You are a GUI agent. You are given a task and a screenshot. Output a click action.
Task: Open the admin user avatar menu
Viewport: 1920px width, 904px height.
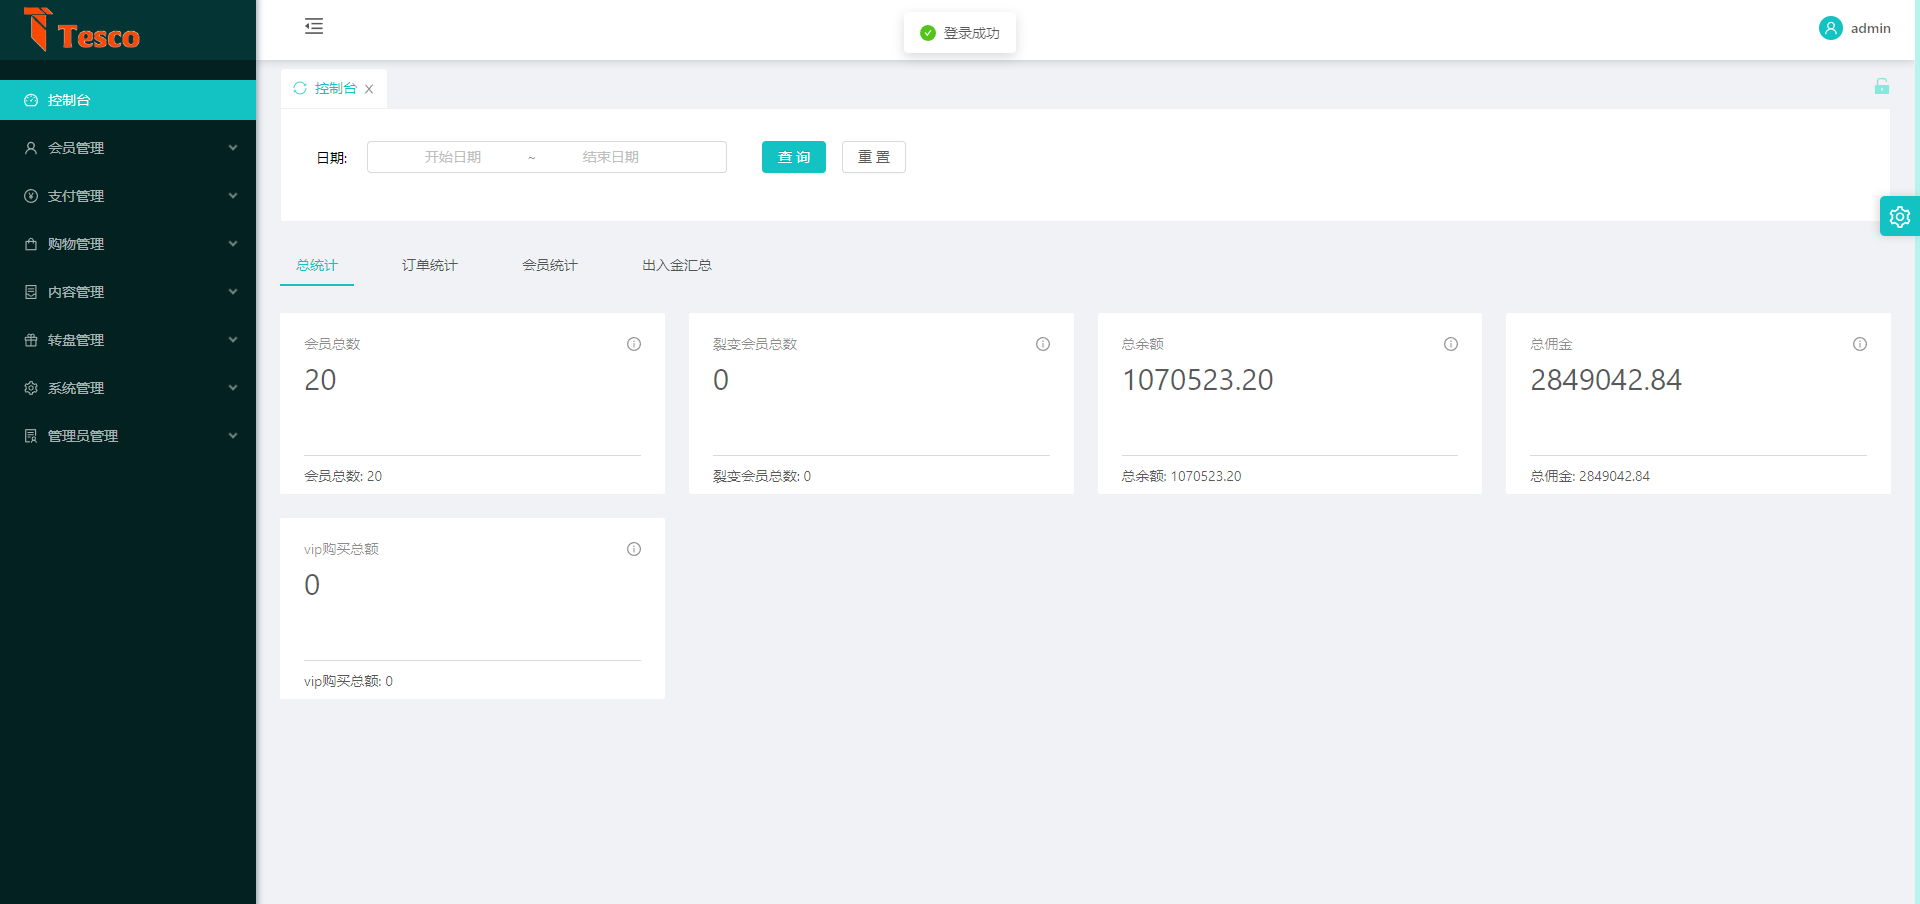[x=1830, y=28]
